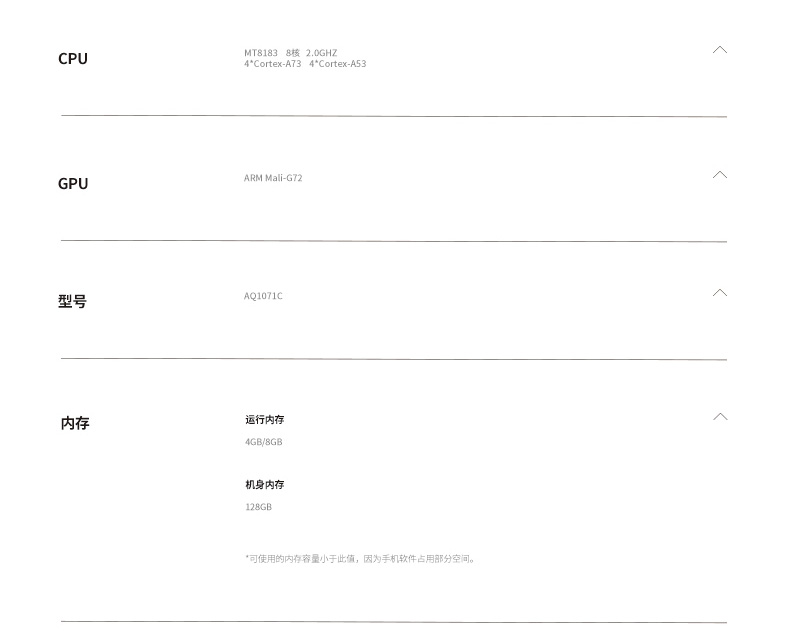Screen dimensions: 790x639
Task: Click the divider below the GPU section
Action: tap(394, 241)
